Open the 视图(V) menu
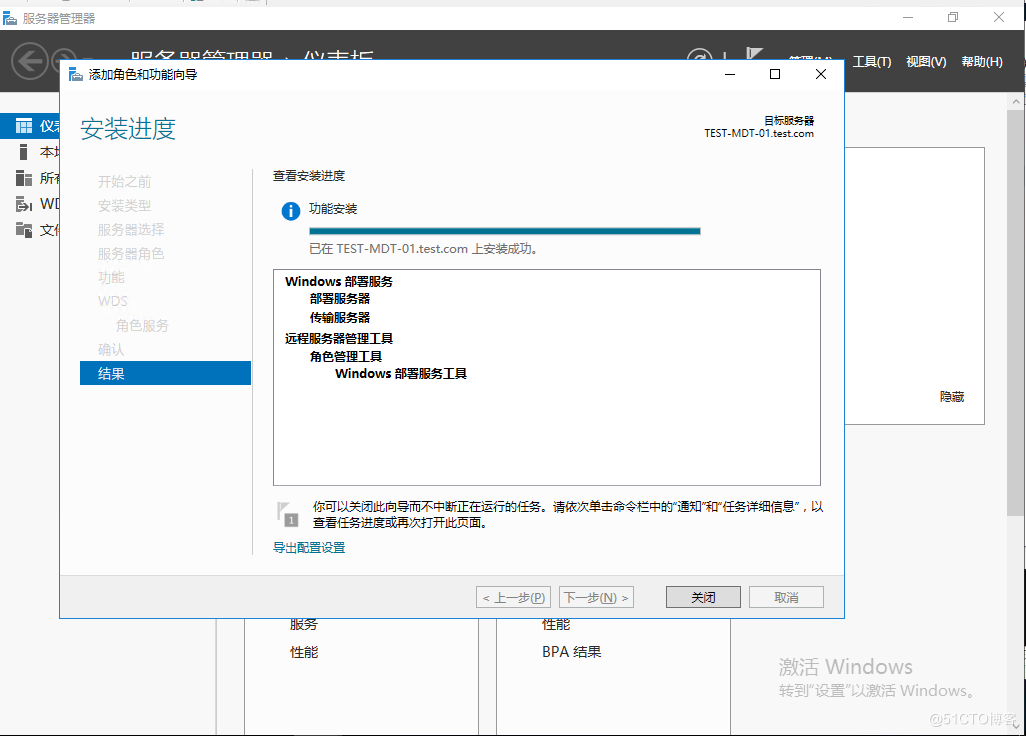The height and width of the screenshot is (736, 1026). 926,61
